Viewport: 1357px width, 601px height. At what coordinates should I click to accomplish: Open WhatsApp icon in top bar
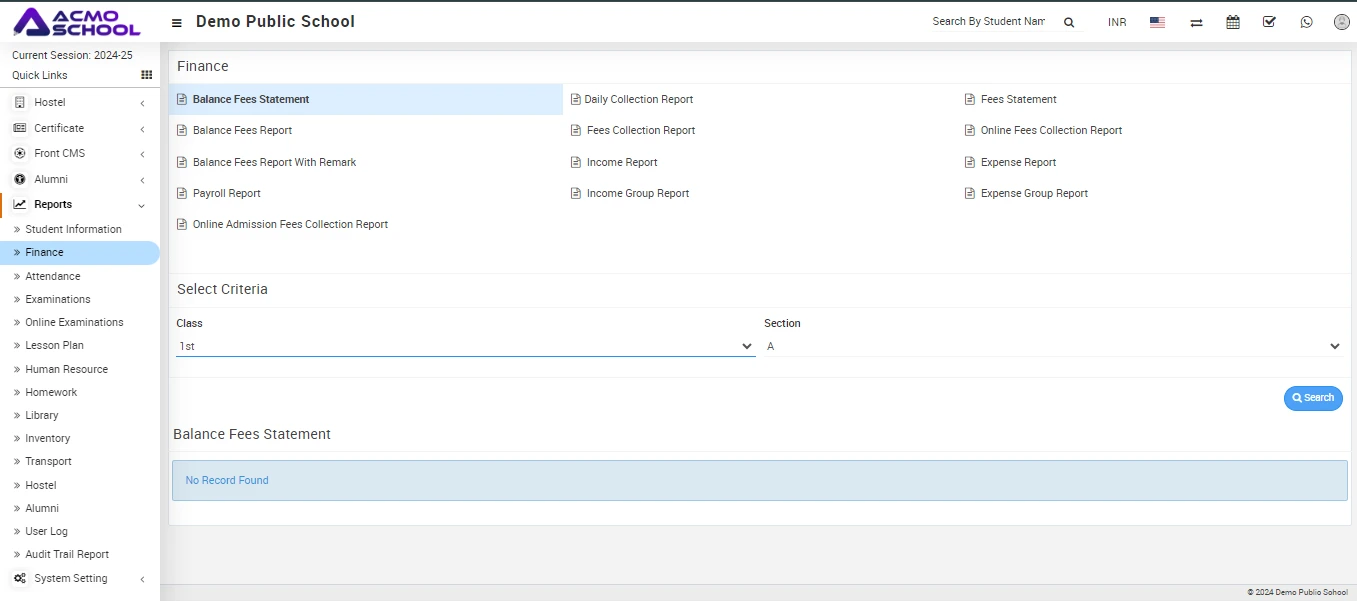coord(1306,22)
